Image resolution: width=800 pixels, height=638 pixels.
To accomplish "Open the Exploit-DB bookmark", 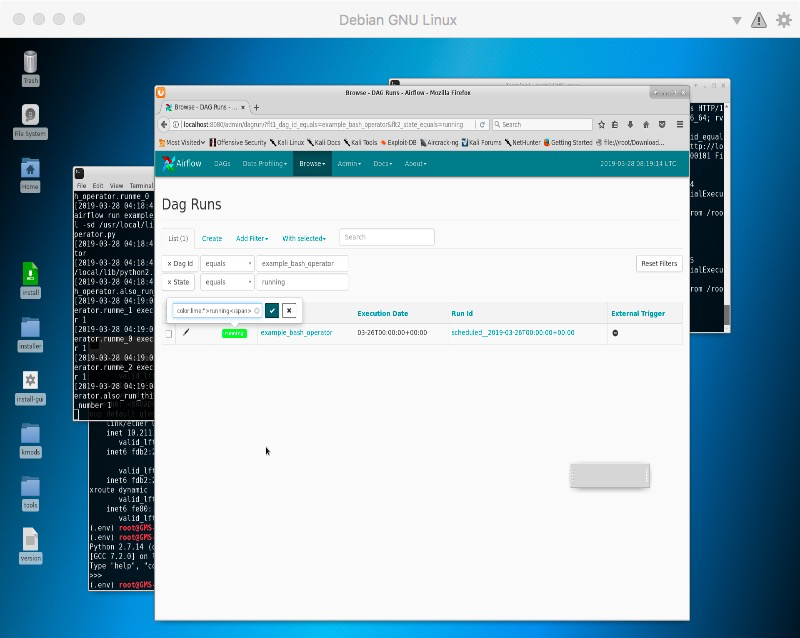I will (x=398, y=142).
